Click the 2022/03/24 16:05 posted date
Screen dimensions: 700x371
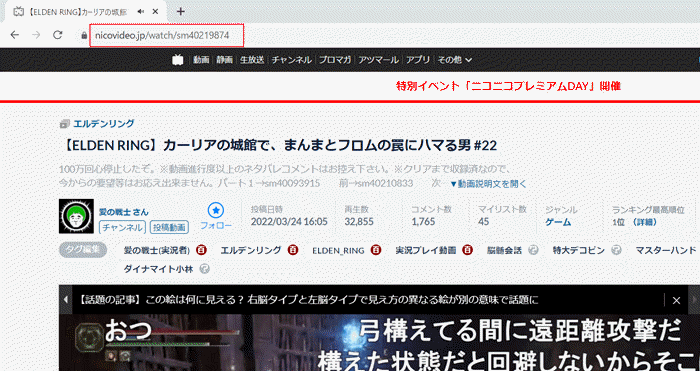289,222
